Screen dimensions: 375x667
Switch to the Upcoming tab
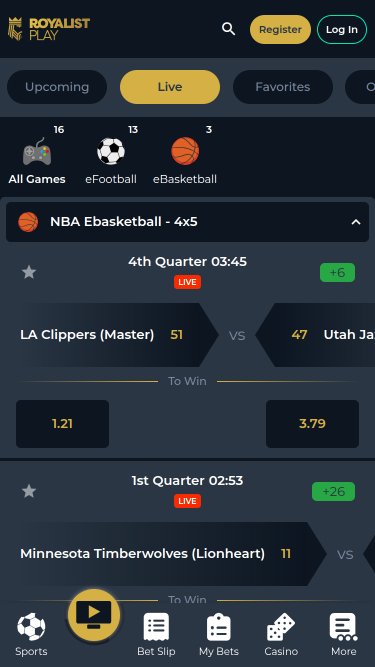57,87
